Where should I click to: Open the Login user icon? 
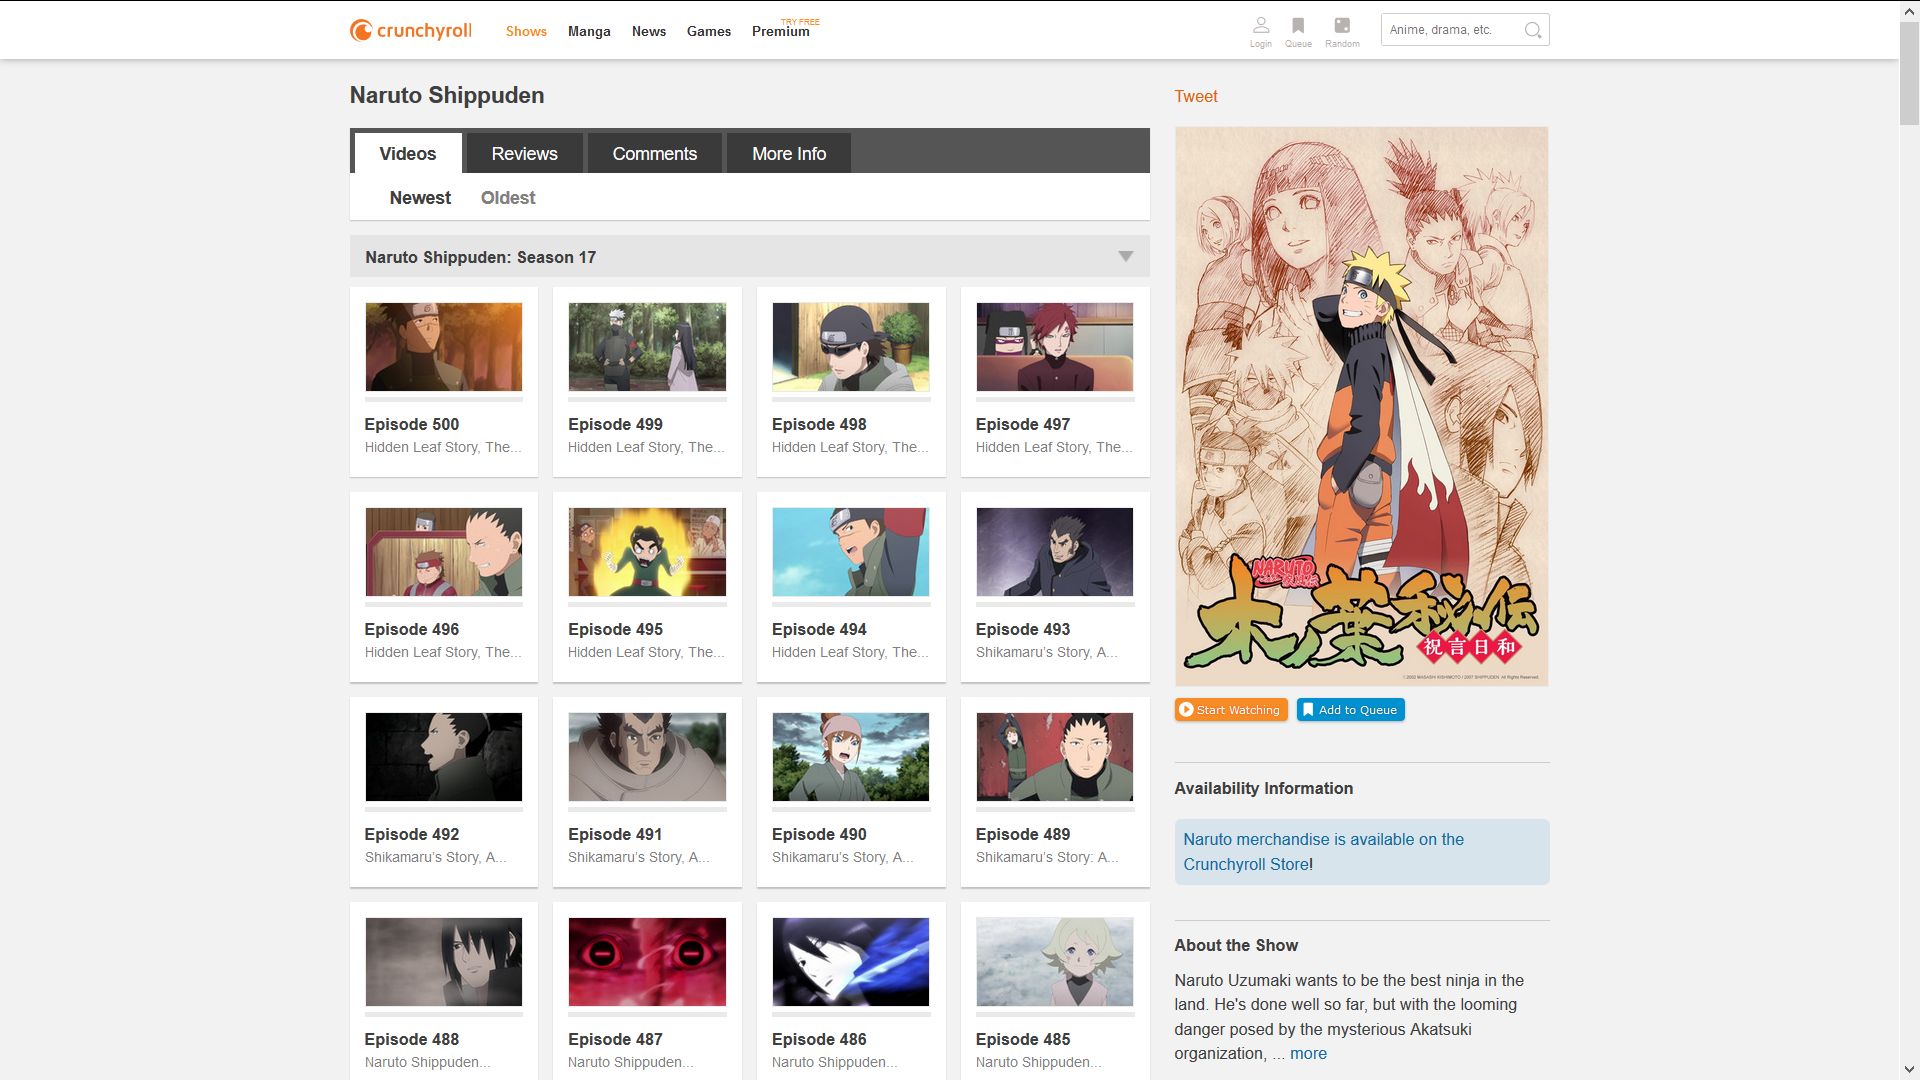point(1261,31)
